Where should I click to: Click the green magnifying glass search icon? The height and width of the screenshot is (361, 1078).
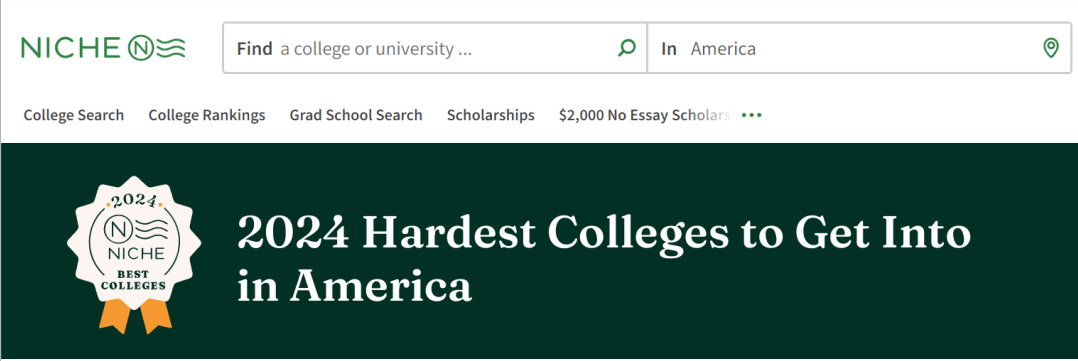tap(626, 48)
